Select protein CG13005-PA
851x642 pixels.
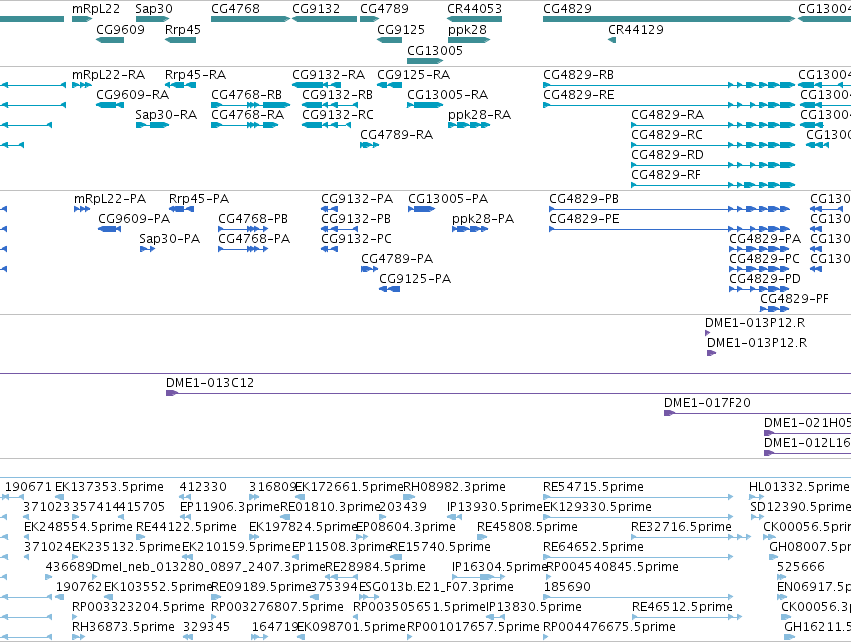pos(422,209)
